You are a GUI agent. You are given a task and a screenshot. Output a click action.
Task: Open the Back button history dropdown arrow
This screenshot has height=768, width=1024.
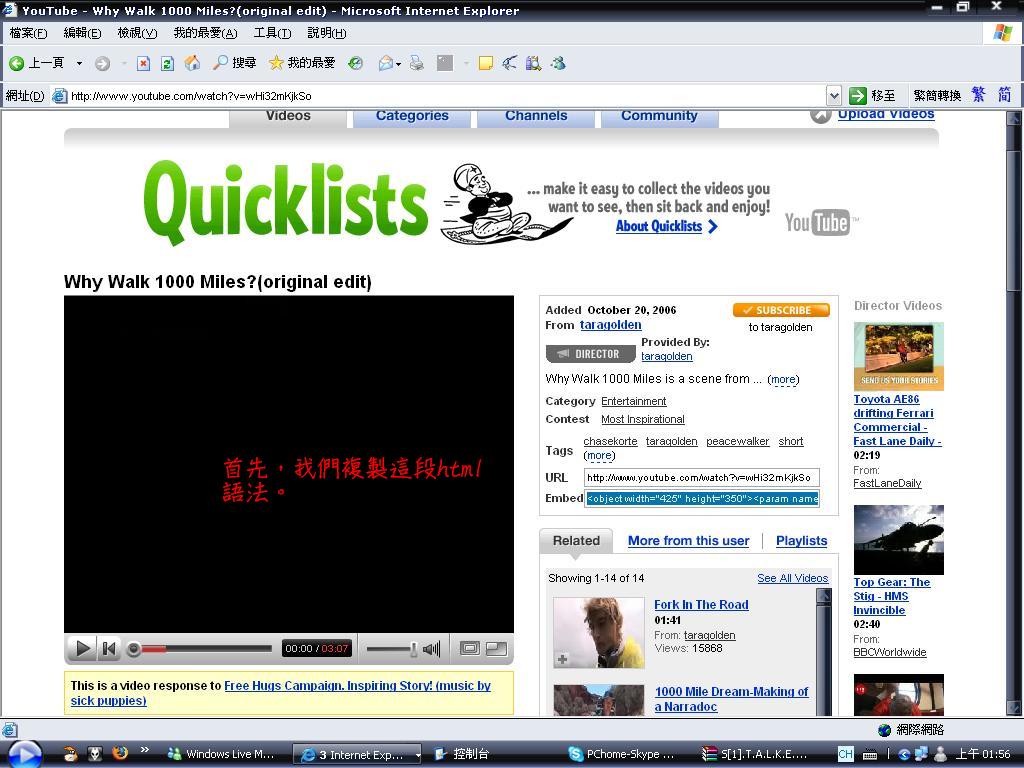(79, 63)
